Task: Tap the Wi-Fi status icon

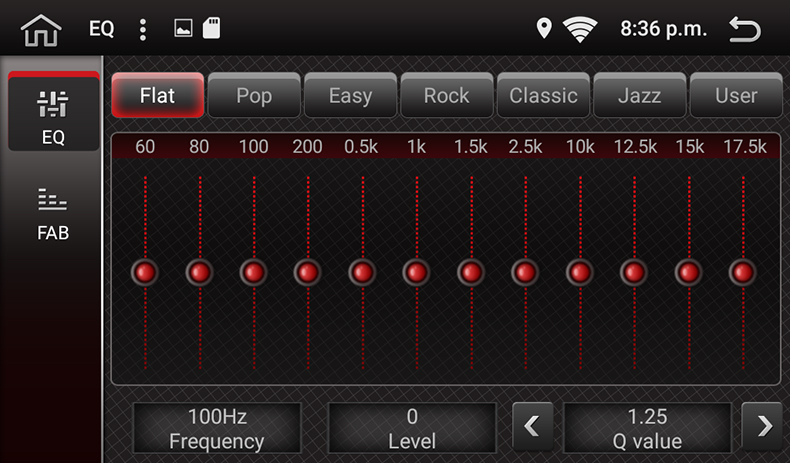Action: click(x=579, y=29)
